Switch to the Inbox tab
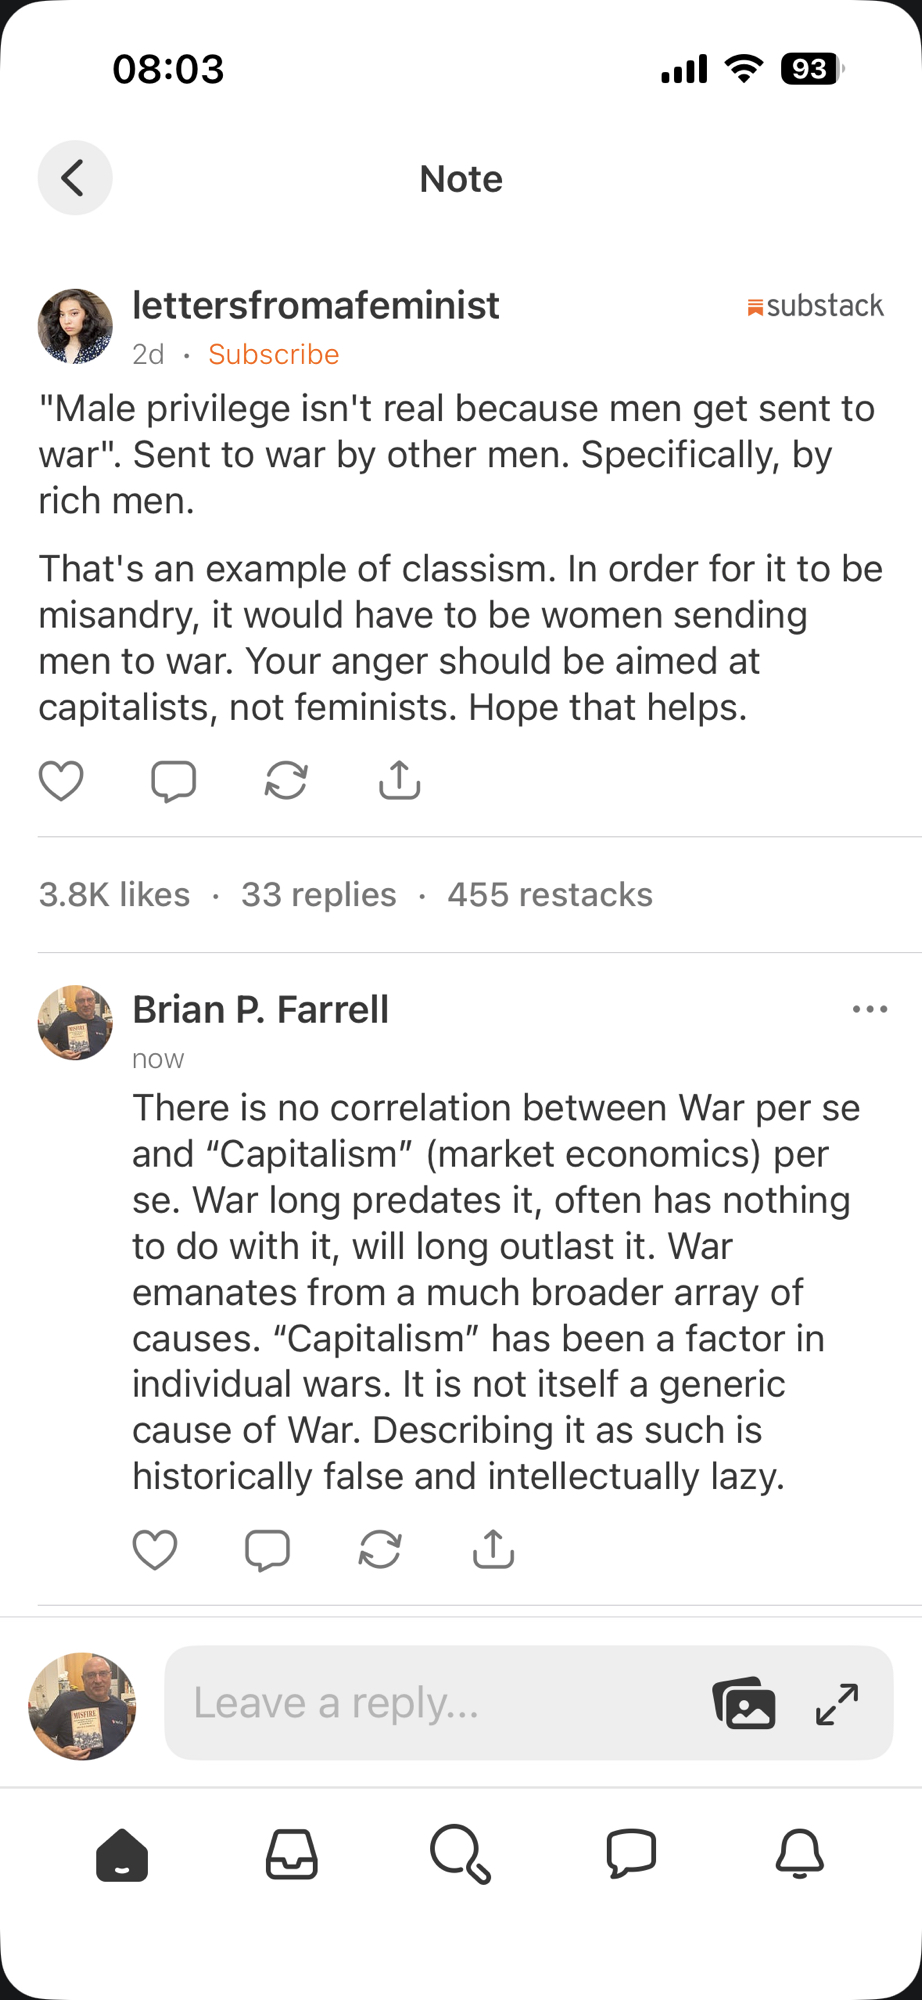 click(291, 1855)
